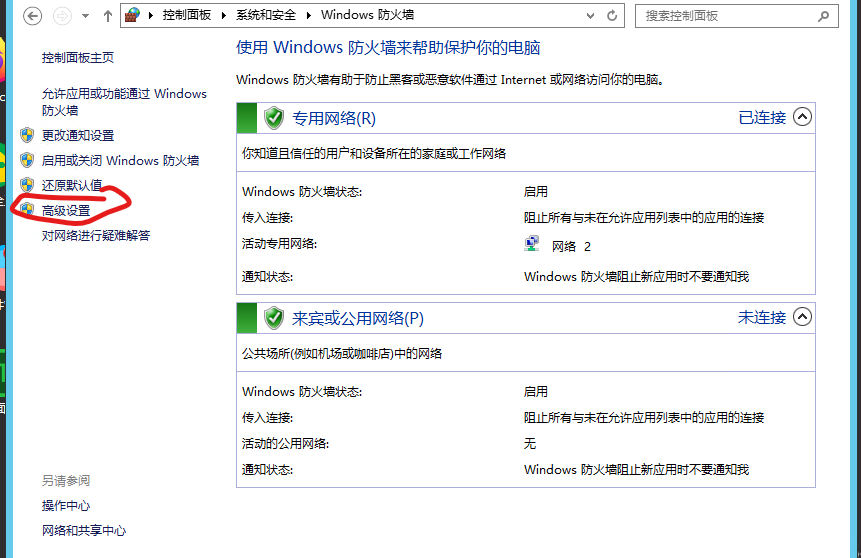Click the green shield icon beside 专用网络(R)

(274, 118)
